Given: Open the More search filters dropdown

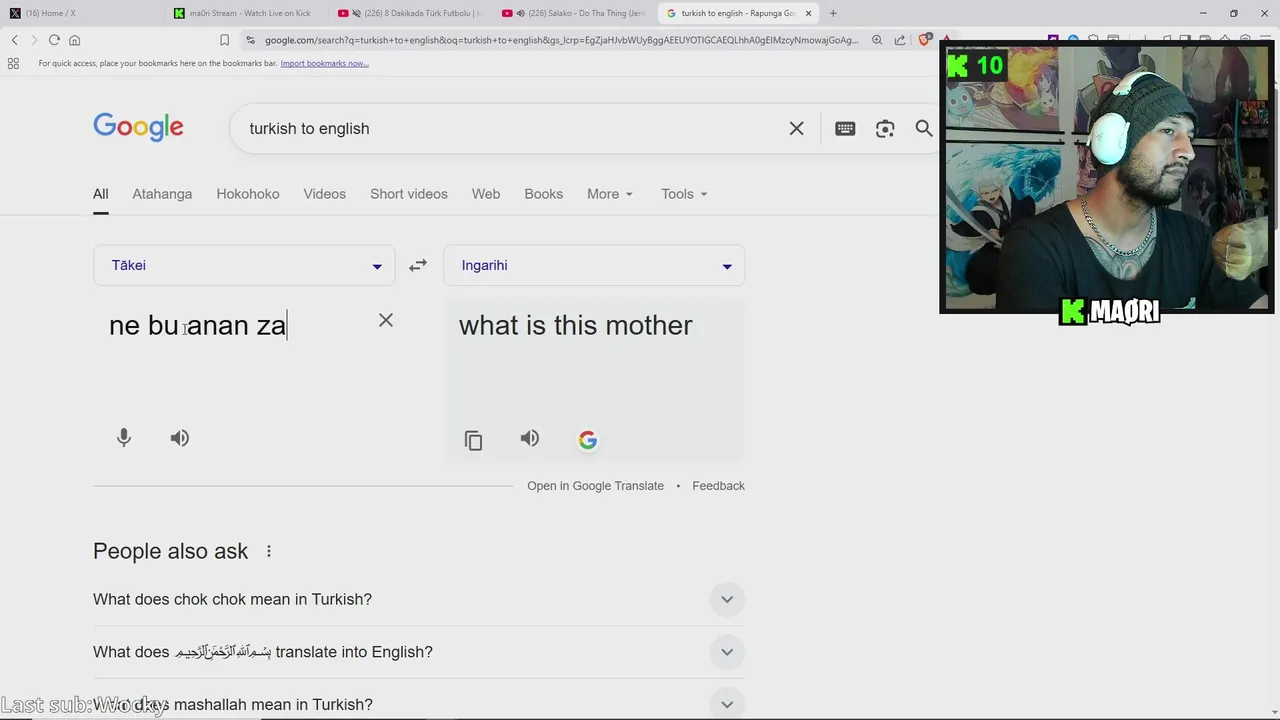Looking at the screenshot, I should (x=610, y=194).
